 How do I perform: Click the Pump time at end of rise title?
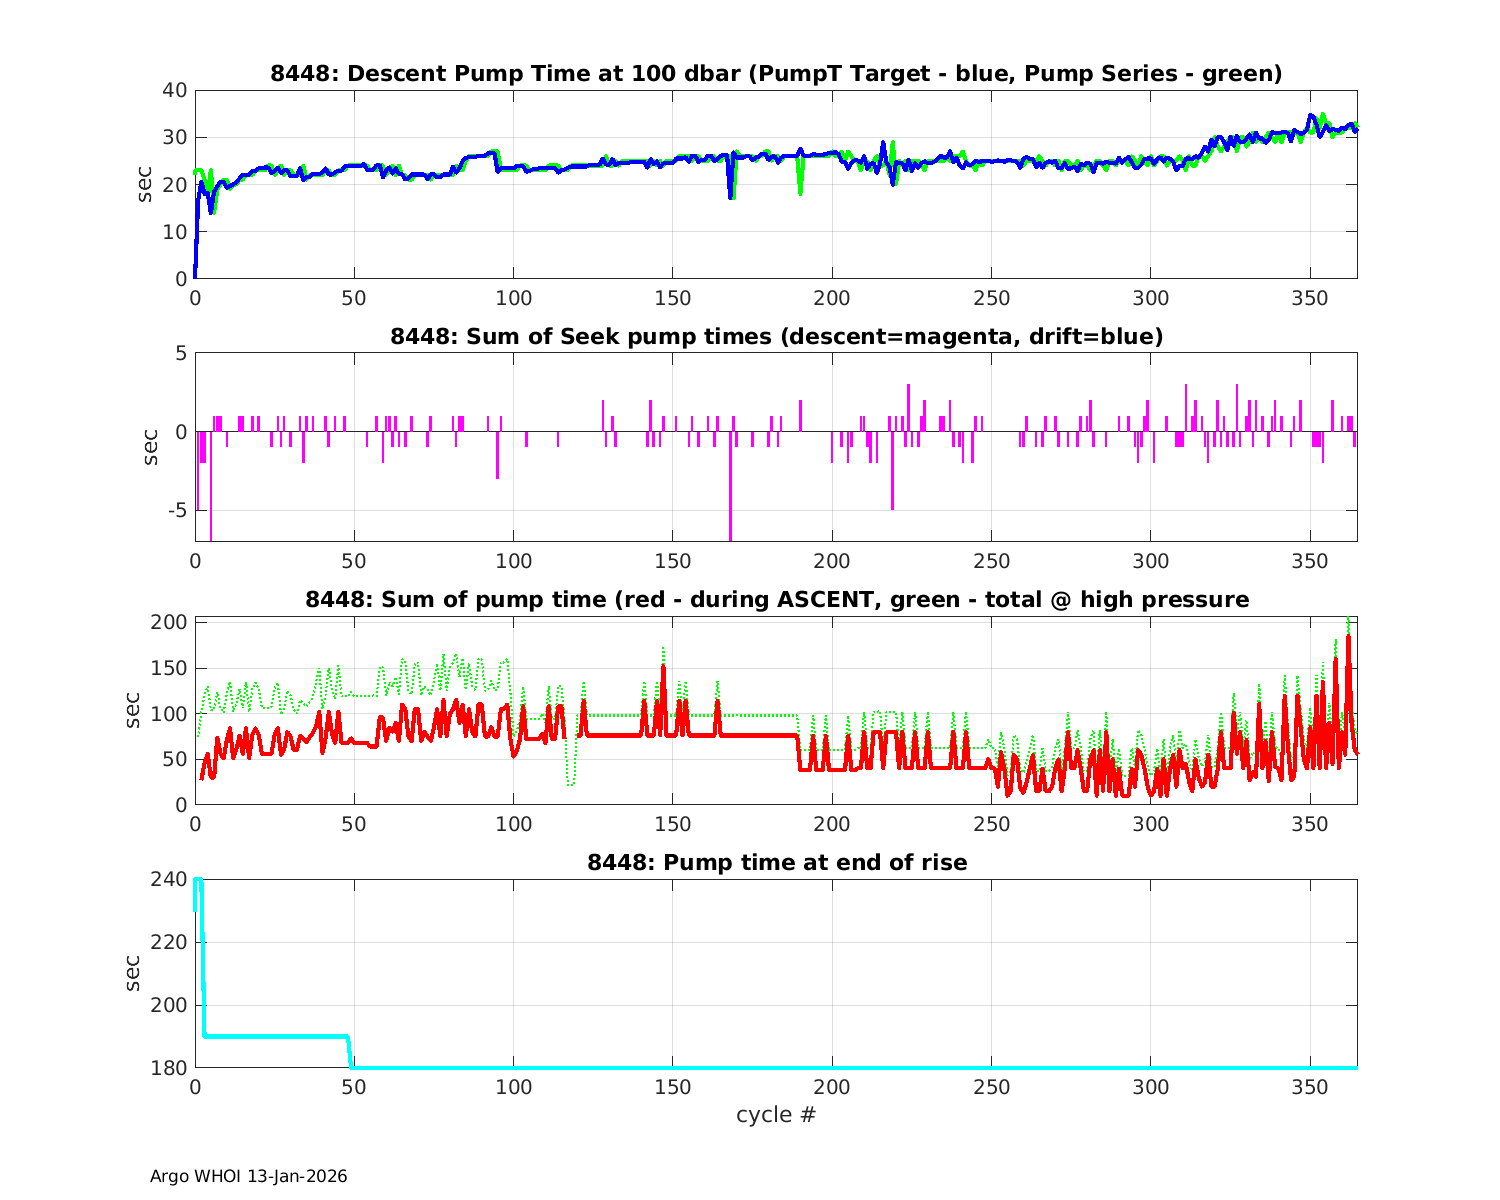[x=776, y=862]
